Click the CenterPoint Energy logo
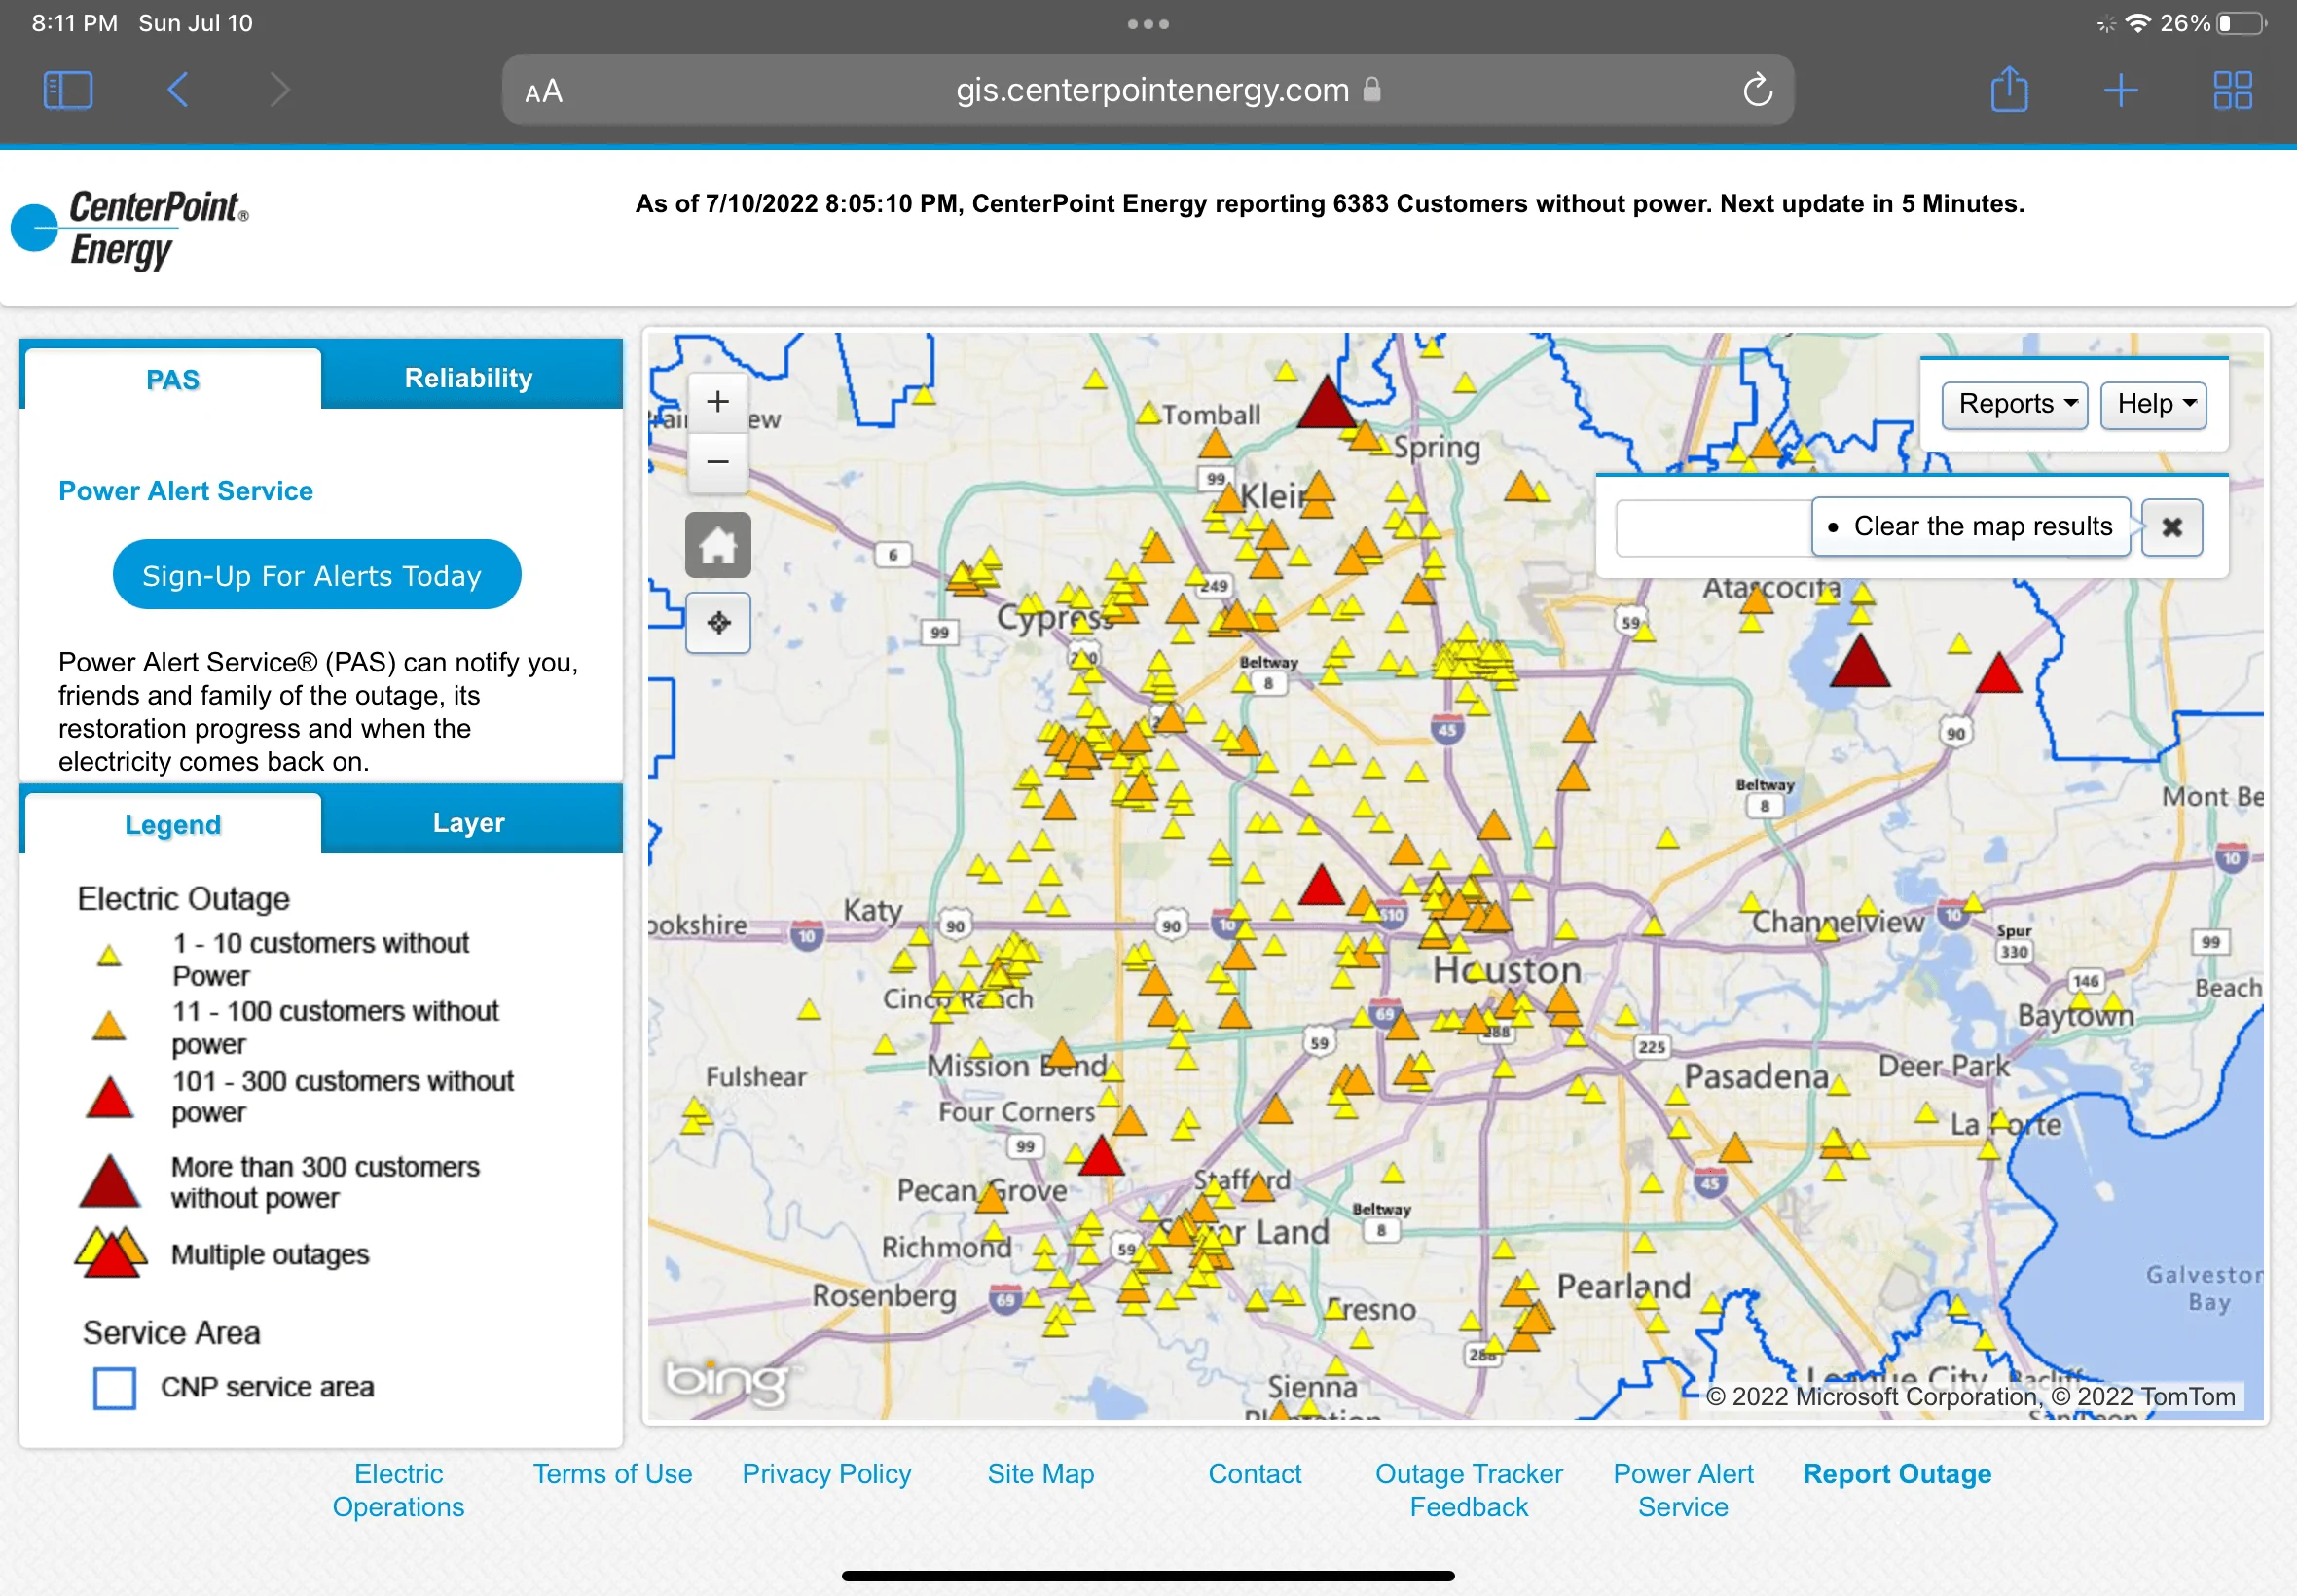The height and width of the screenshot is (1596, 2297). (130, 229)
